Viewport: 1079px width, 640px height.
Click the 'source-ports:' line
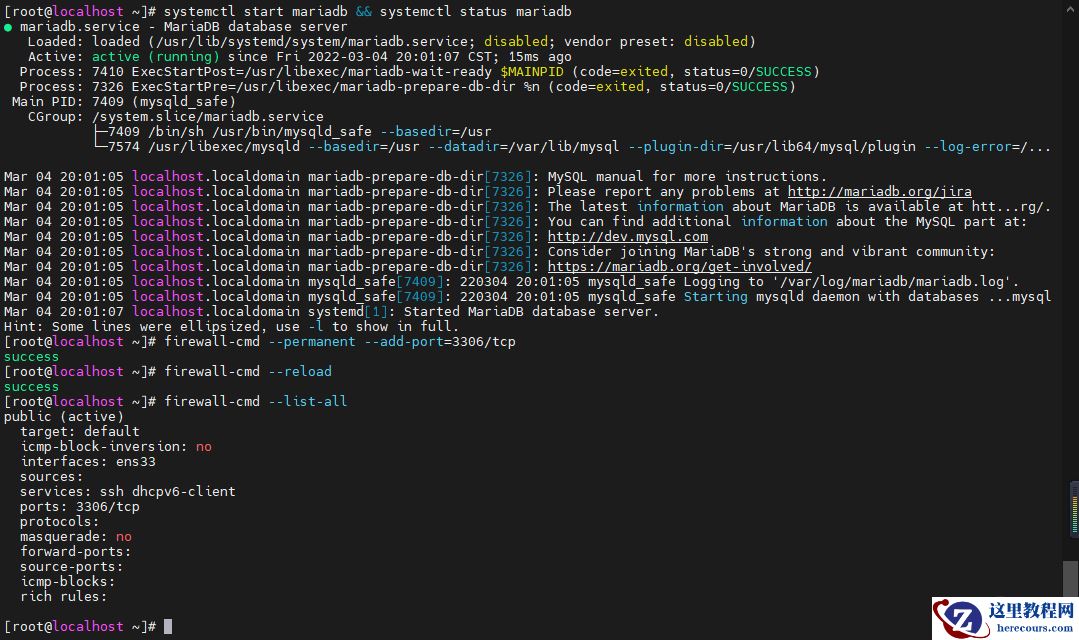pyautogui.click(x=72, y=566)
